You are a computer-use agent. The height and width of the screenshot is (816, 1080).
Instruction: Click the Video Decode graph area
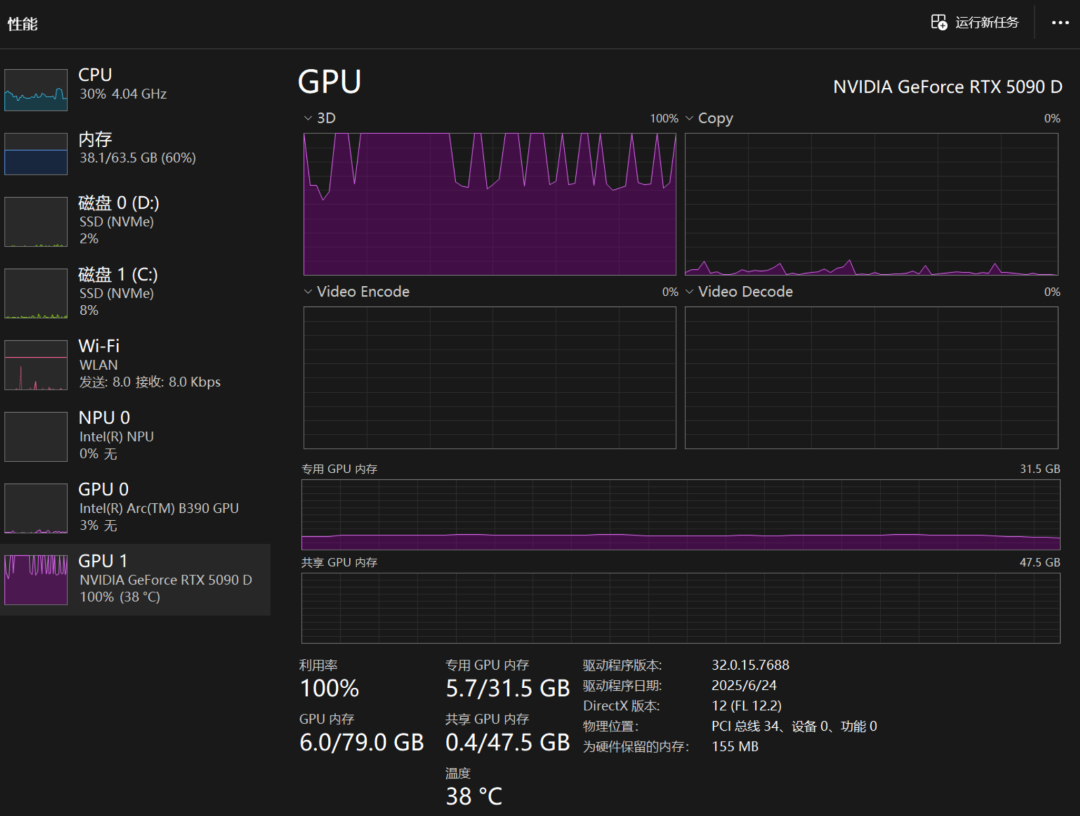(x=871, y=377)
